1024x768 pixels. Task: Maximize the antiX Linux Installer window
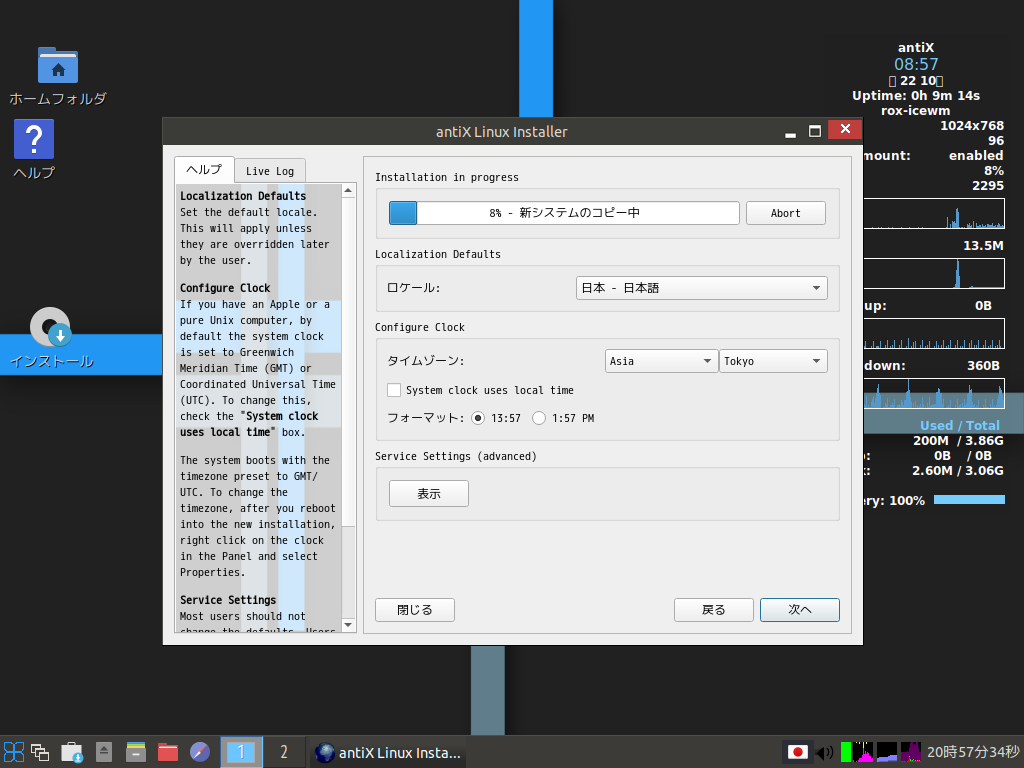[x=815, y=131]
